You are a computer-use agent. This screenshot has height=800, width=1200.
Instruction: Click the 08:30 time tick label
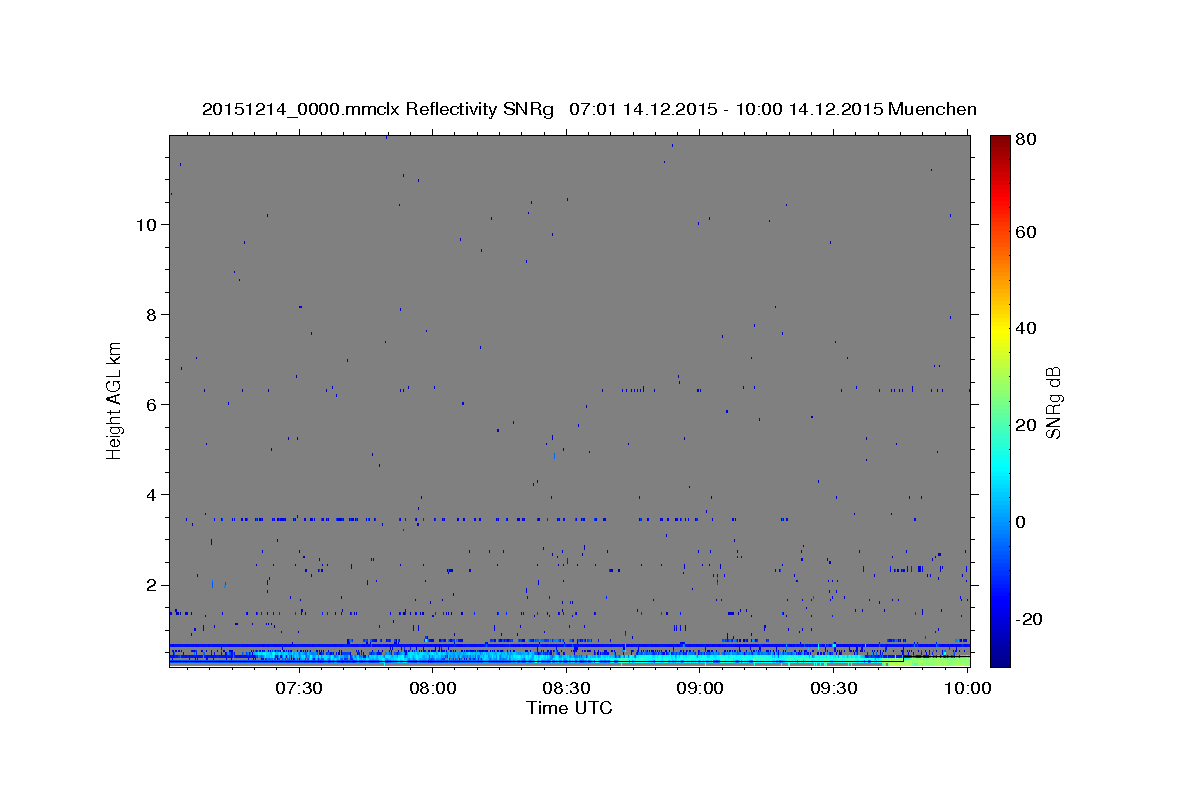566,687
